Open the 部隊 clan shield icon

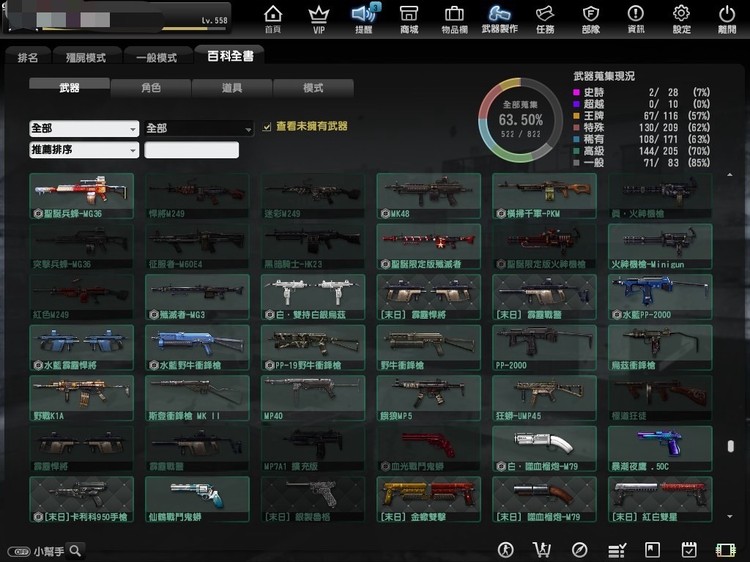click(x=591, y=19)
